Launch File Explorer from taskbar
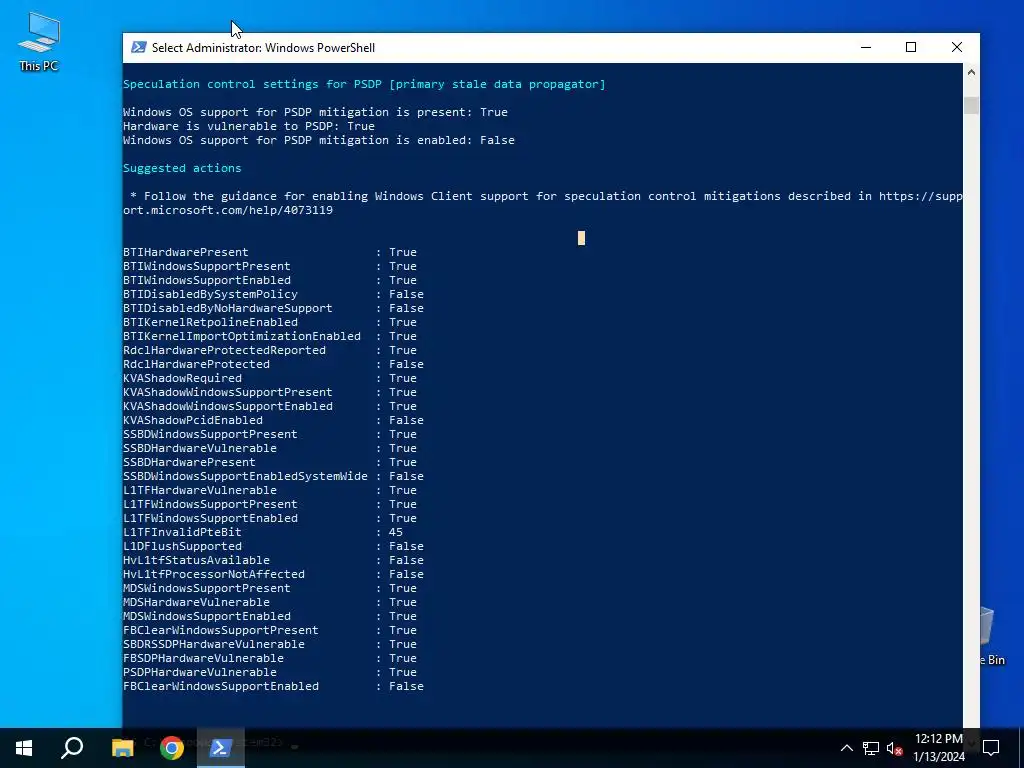The width and height of the screenshot is (1024, 768). tap(122, 748)
